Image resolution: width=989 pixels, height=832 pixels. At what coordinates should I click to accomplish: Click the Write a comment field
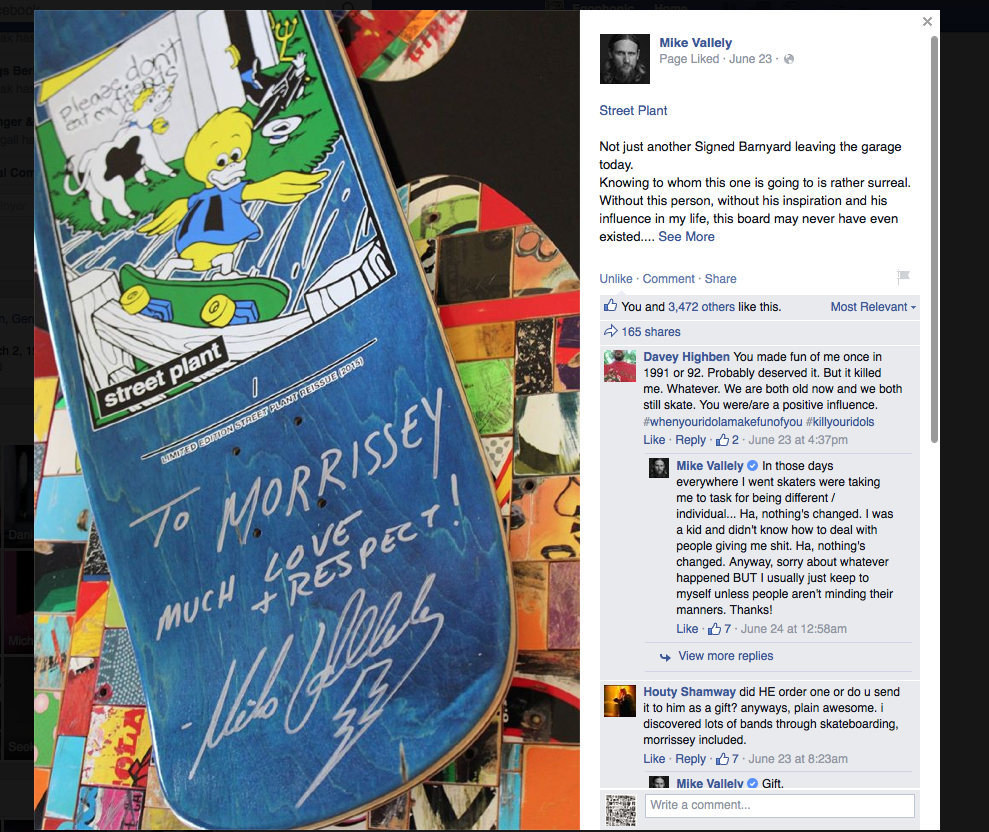[780, 806]
